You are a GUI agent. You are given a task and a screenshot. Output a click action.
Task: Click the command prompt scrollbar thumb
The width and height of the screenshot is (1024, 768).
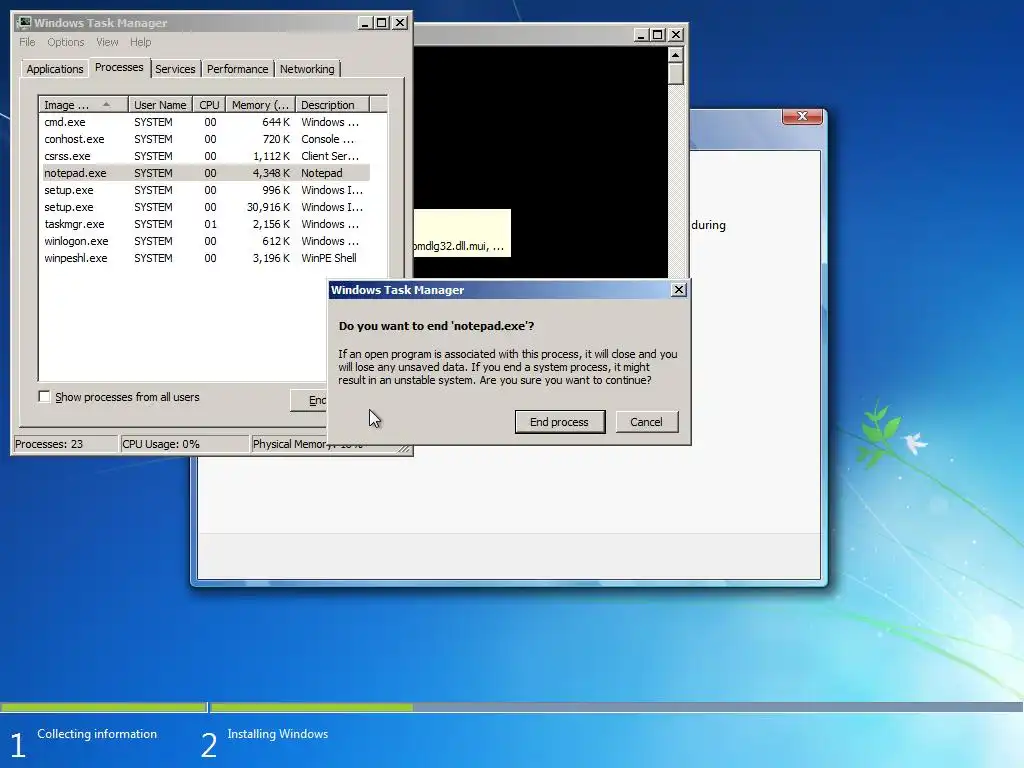(x=676, y=74)
